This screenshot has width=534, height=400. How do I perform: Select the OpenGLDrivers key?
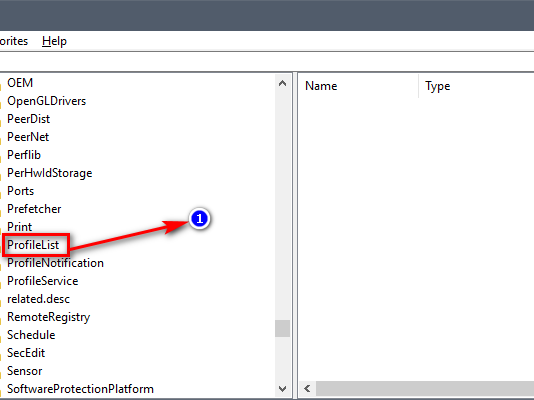click(47, 101)
